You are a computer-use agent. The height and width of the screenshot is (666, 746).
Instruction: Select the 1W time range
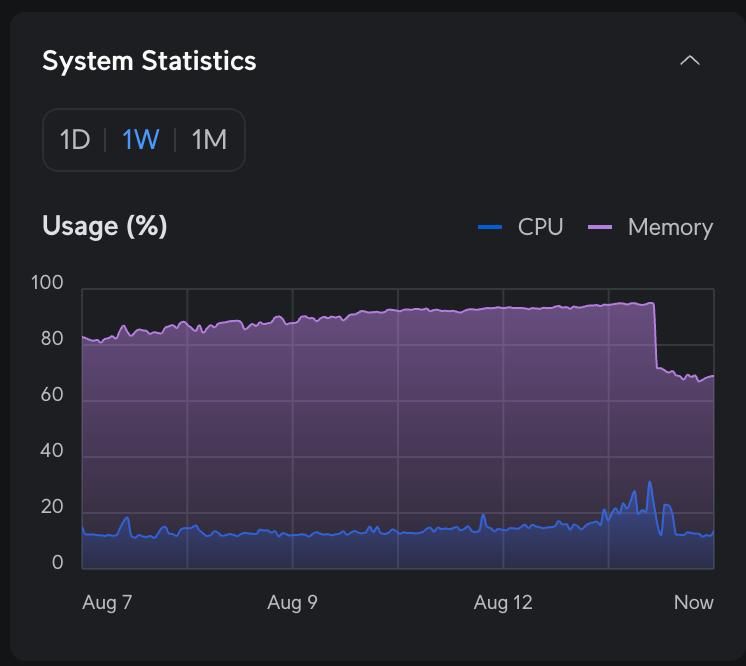click(140, 140)
